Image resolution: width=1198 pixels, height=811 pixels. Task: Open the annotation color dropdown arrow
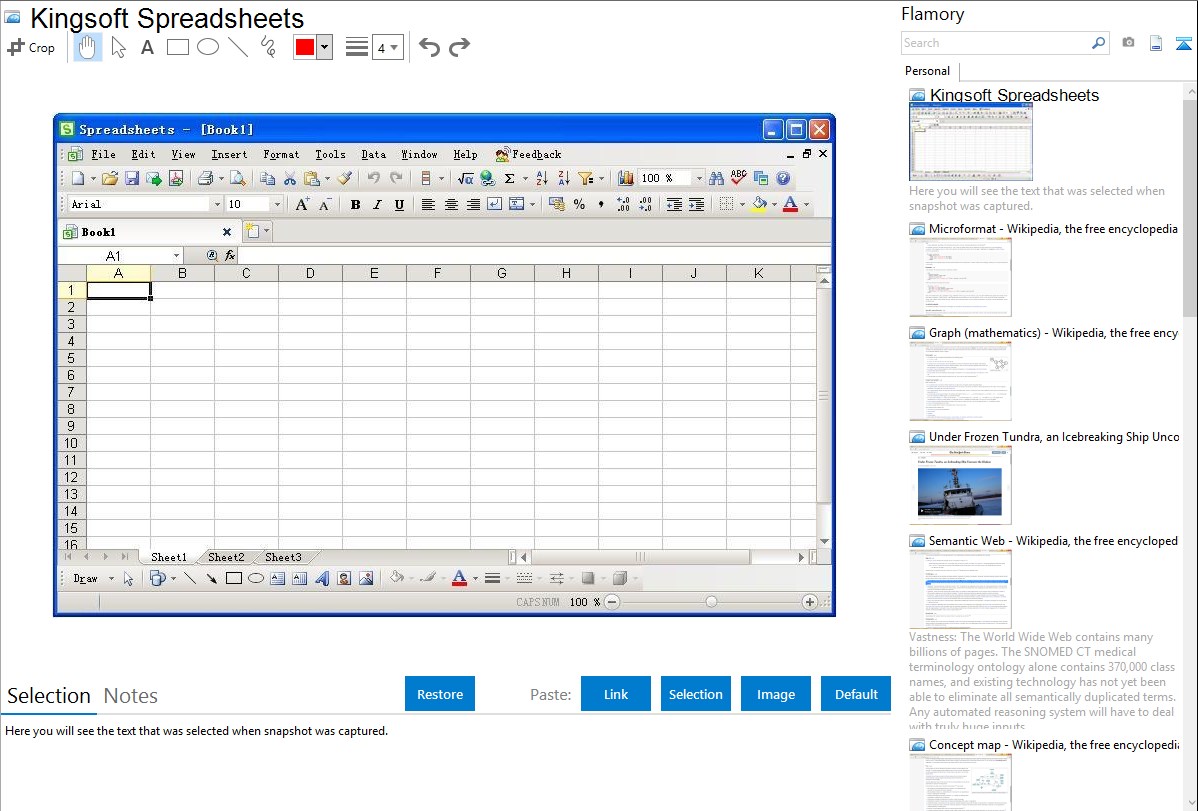324,47
